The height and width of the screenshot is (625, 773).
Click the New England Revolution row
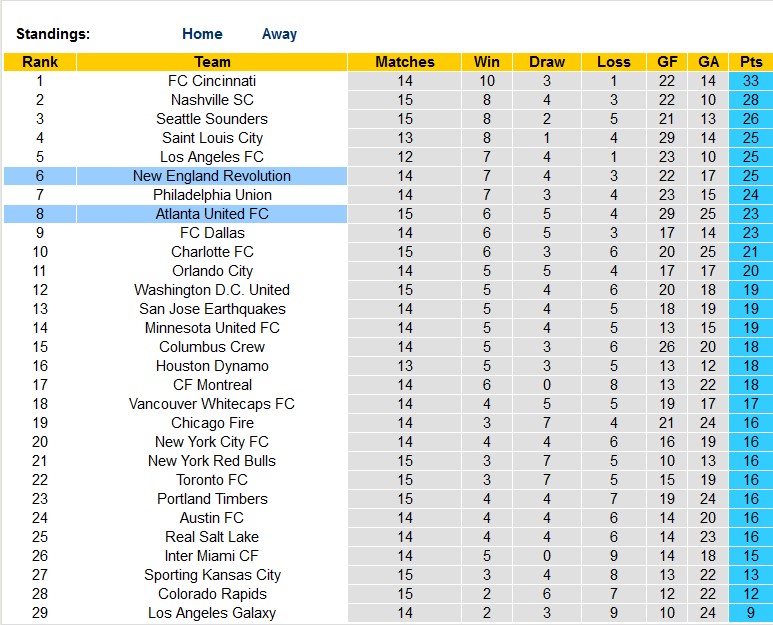[212, 176]
